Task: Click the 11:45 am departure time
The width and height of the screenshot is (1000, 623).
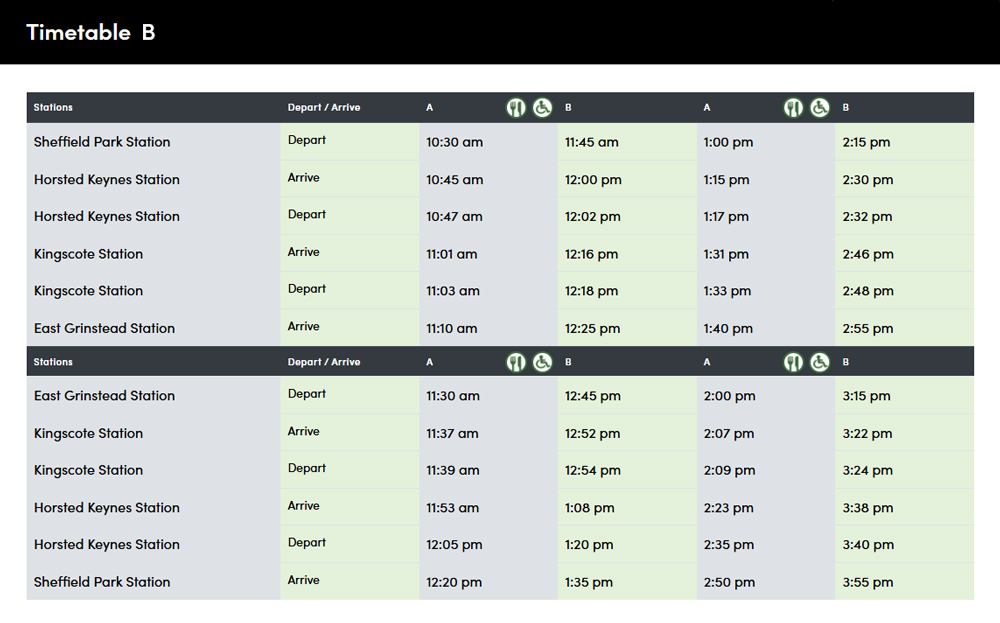Action: pyautogui.click(x=591, y=142)
